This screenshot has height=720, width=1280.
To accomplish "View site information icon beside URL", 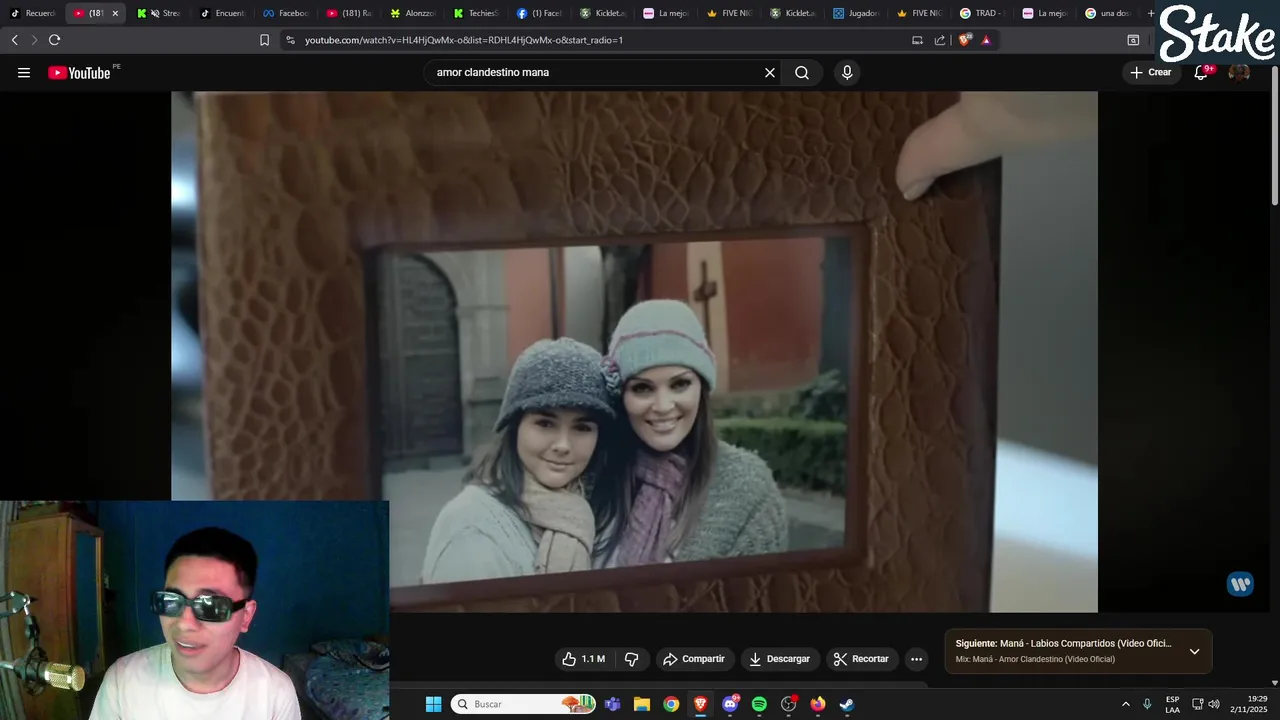I will tap(290, 40).
